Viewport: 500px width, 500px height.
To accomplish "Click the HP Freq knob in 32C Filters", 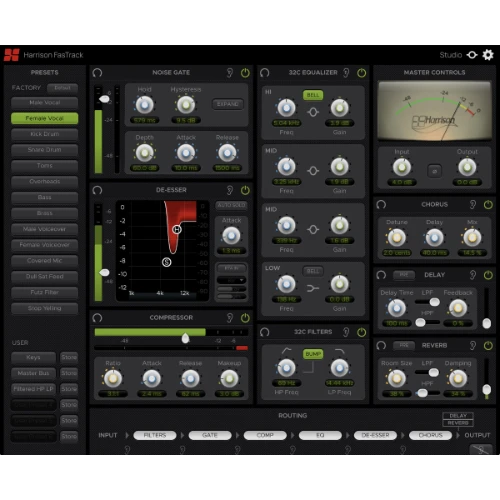I will 286,368.
